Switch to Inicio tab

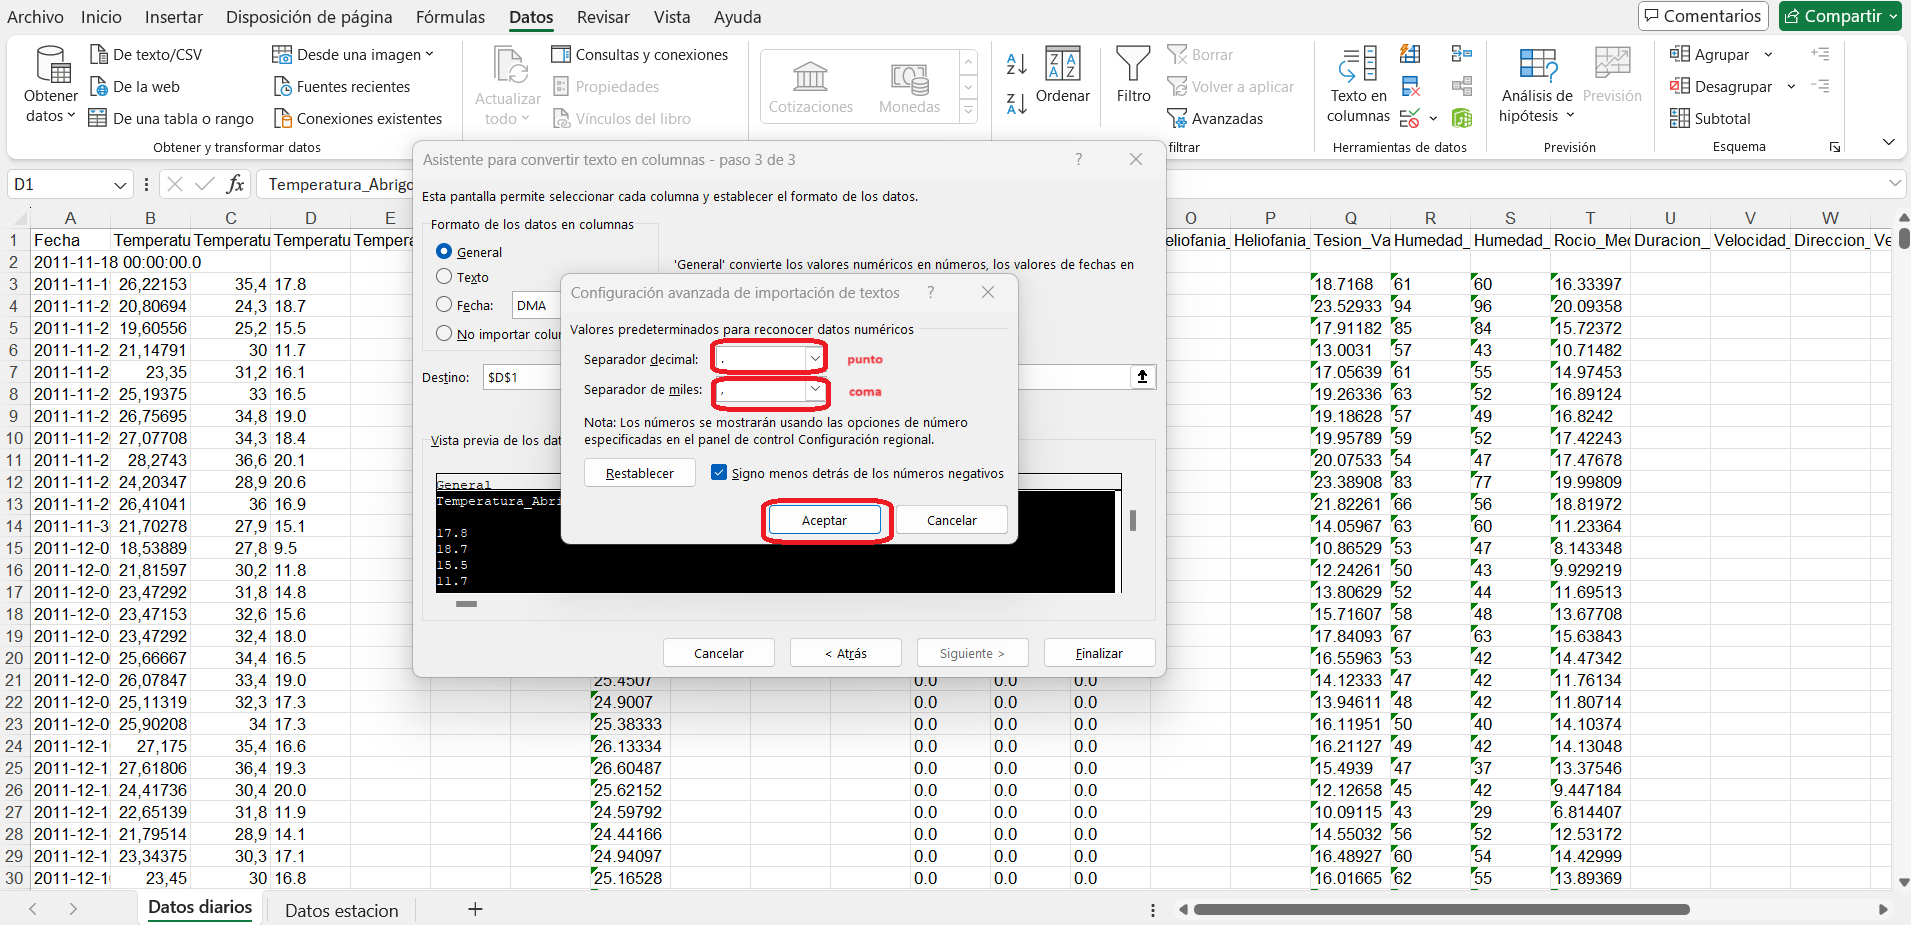click(x=101, y=17)
